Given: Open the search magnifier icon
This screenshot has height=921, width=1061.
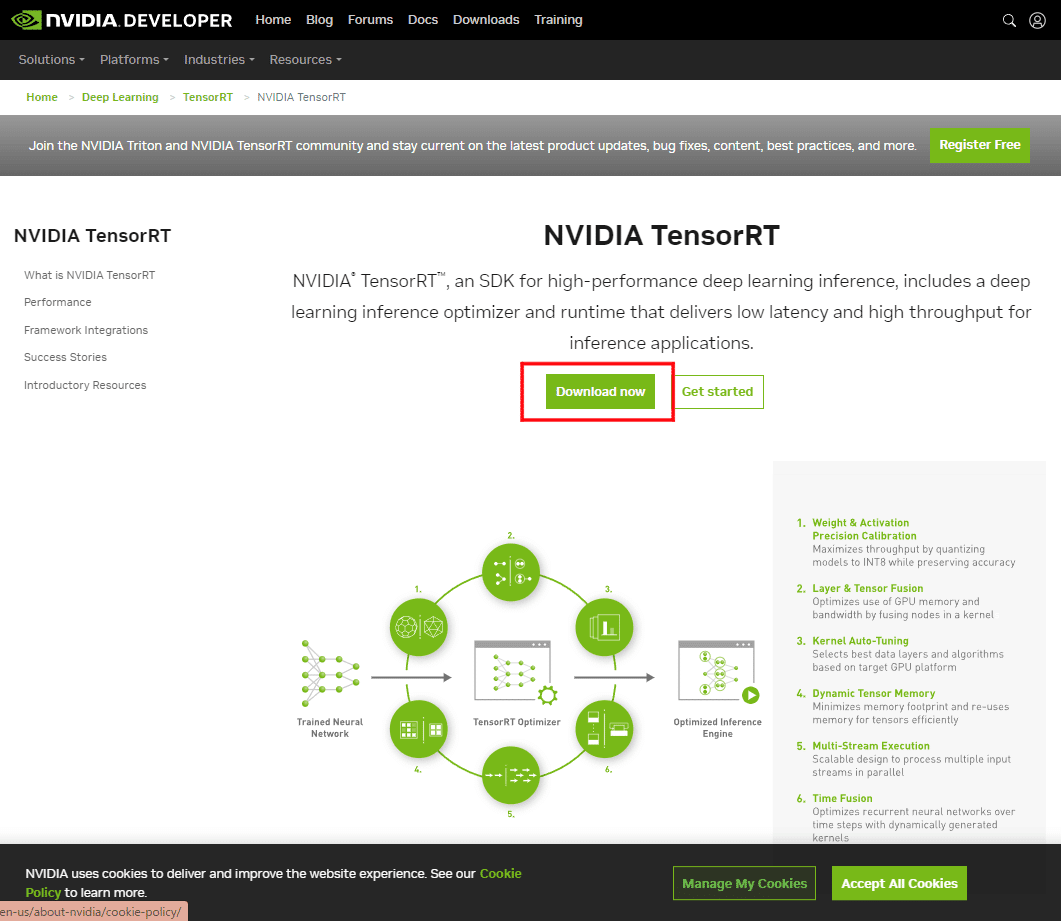Looking at the screenshot, I should (x=1009, y=20).
